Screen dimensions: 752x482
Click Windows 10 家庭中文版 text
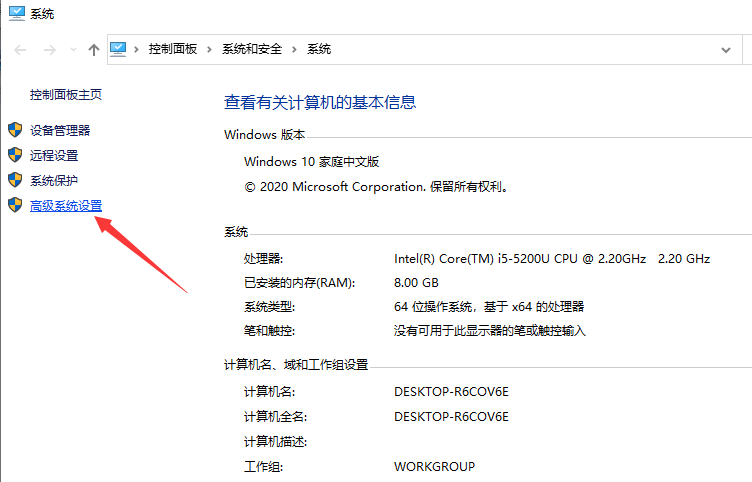click(311, 162)
